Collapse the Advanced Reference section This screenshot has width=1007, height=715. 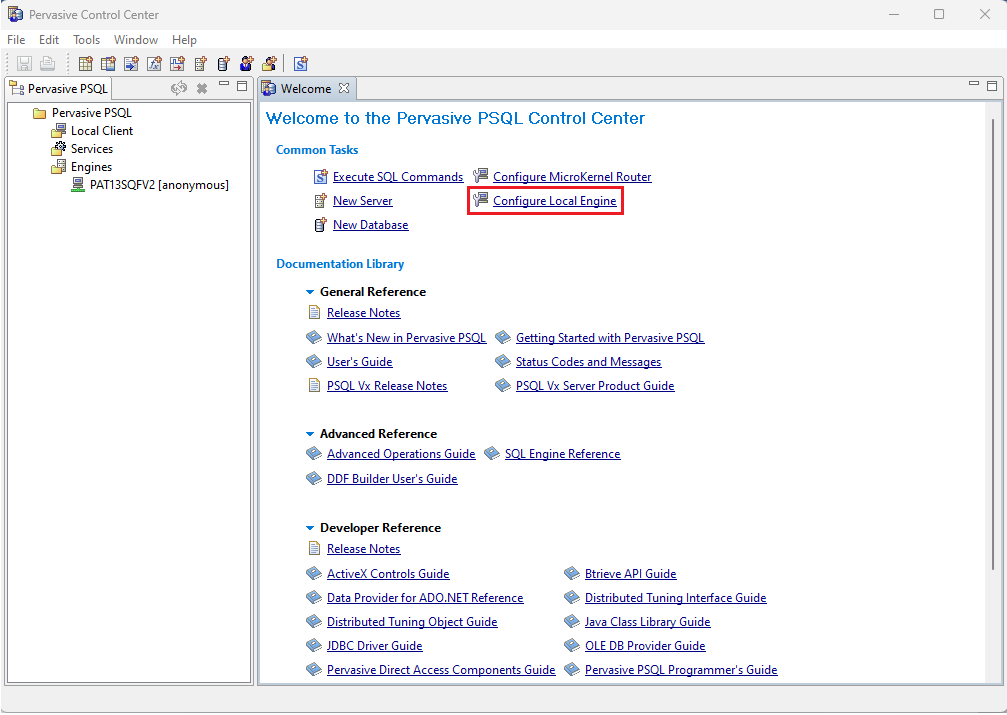(x=310, y=434)
